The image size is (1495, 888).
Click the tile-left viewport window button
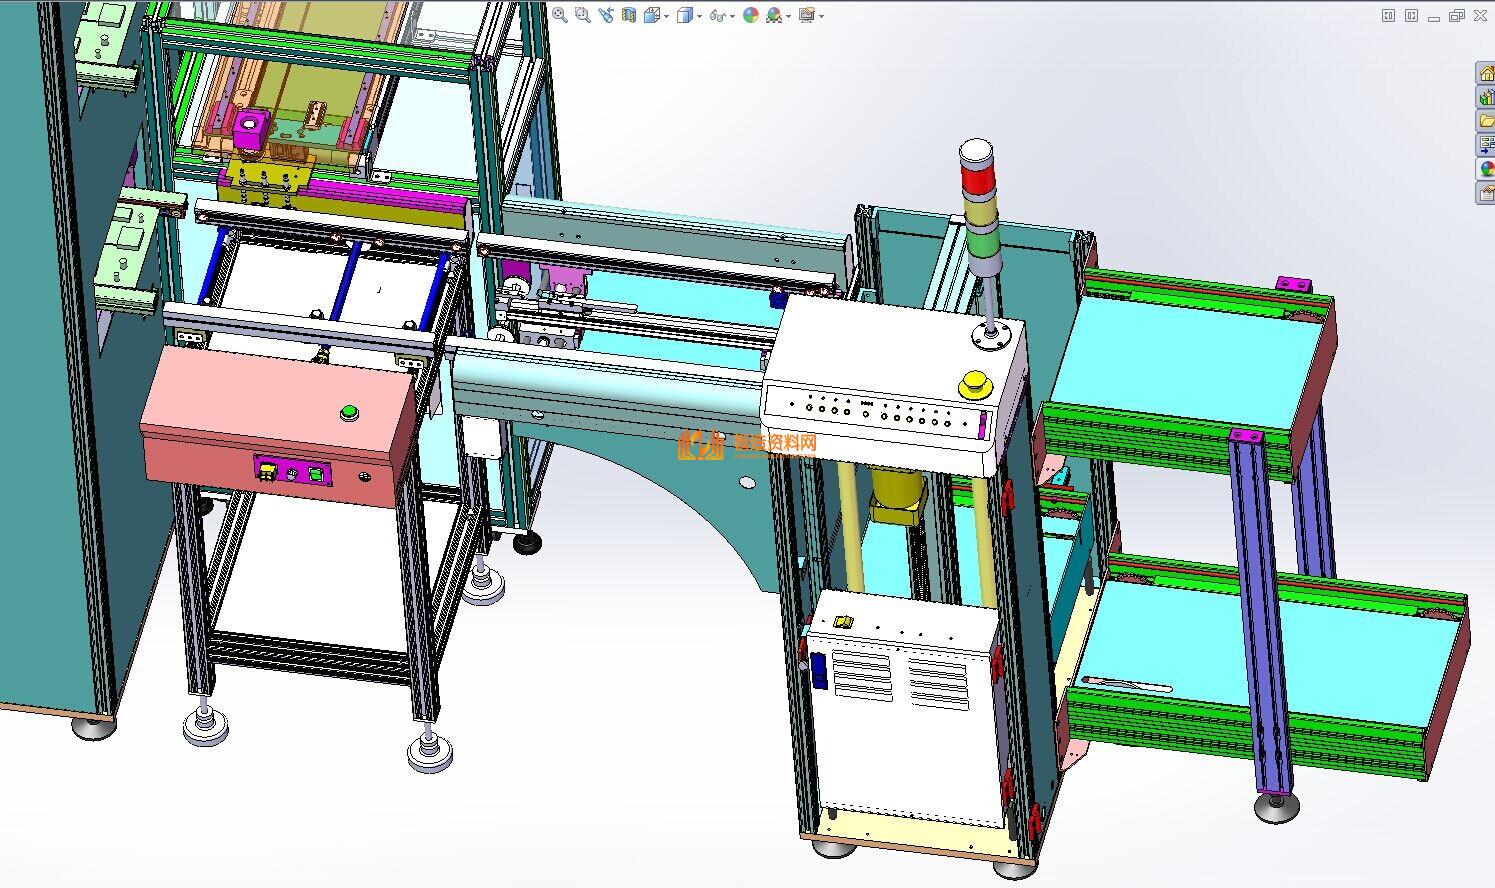1388,15
